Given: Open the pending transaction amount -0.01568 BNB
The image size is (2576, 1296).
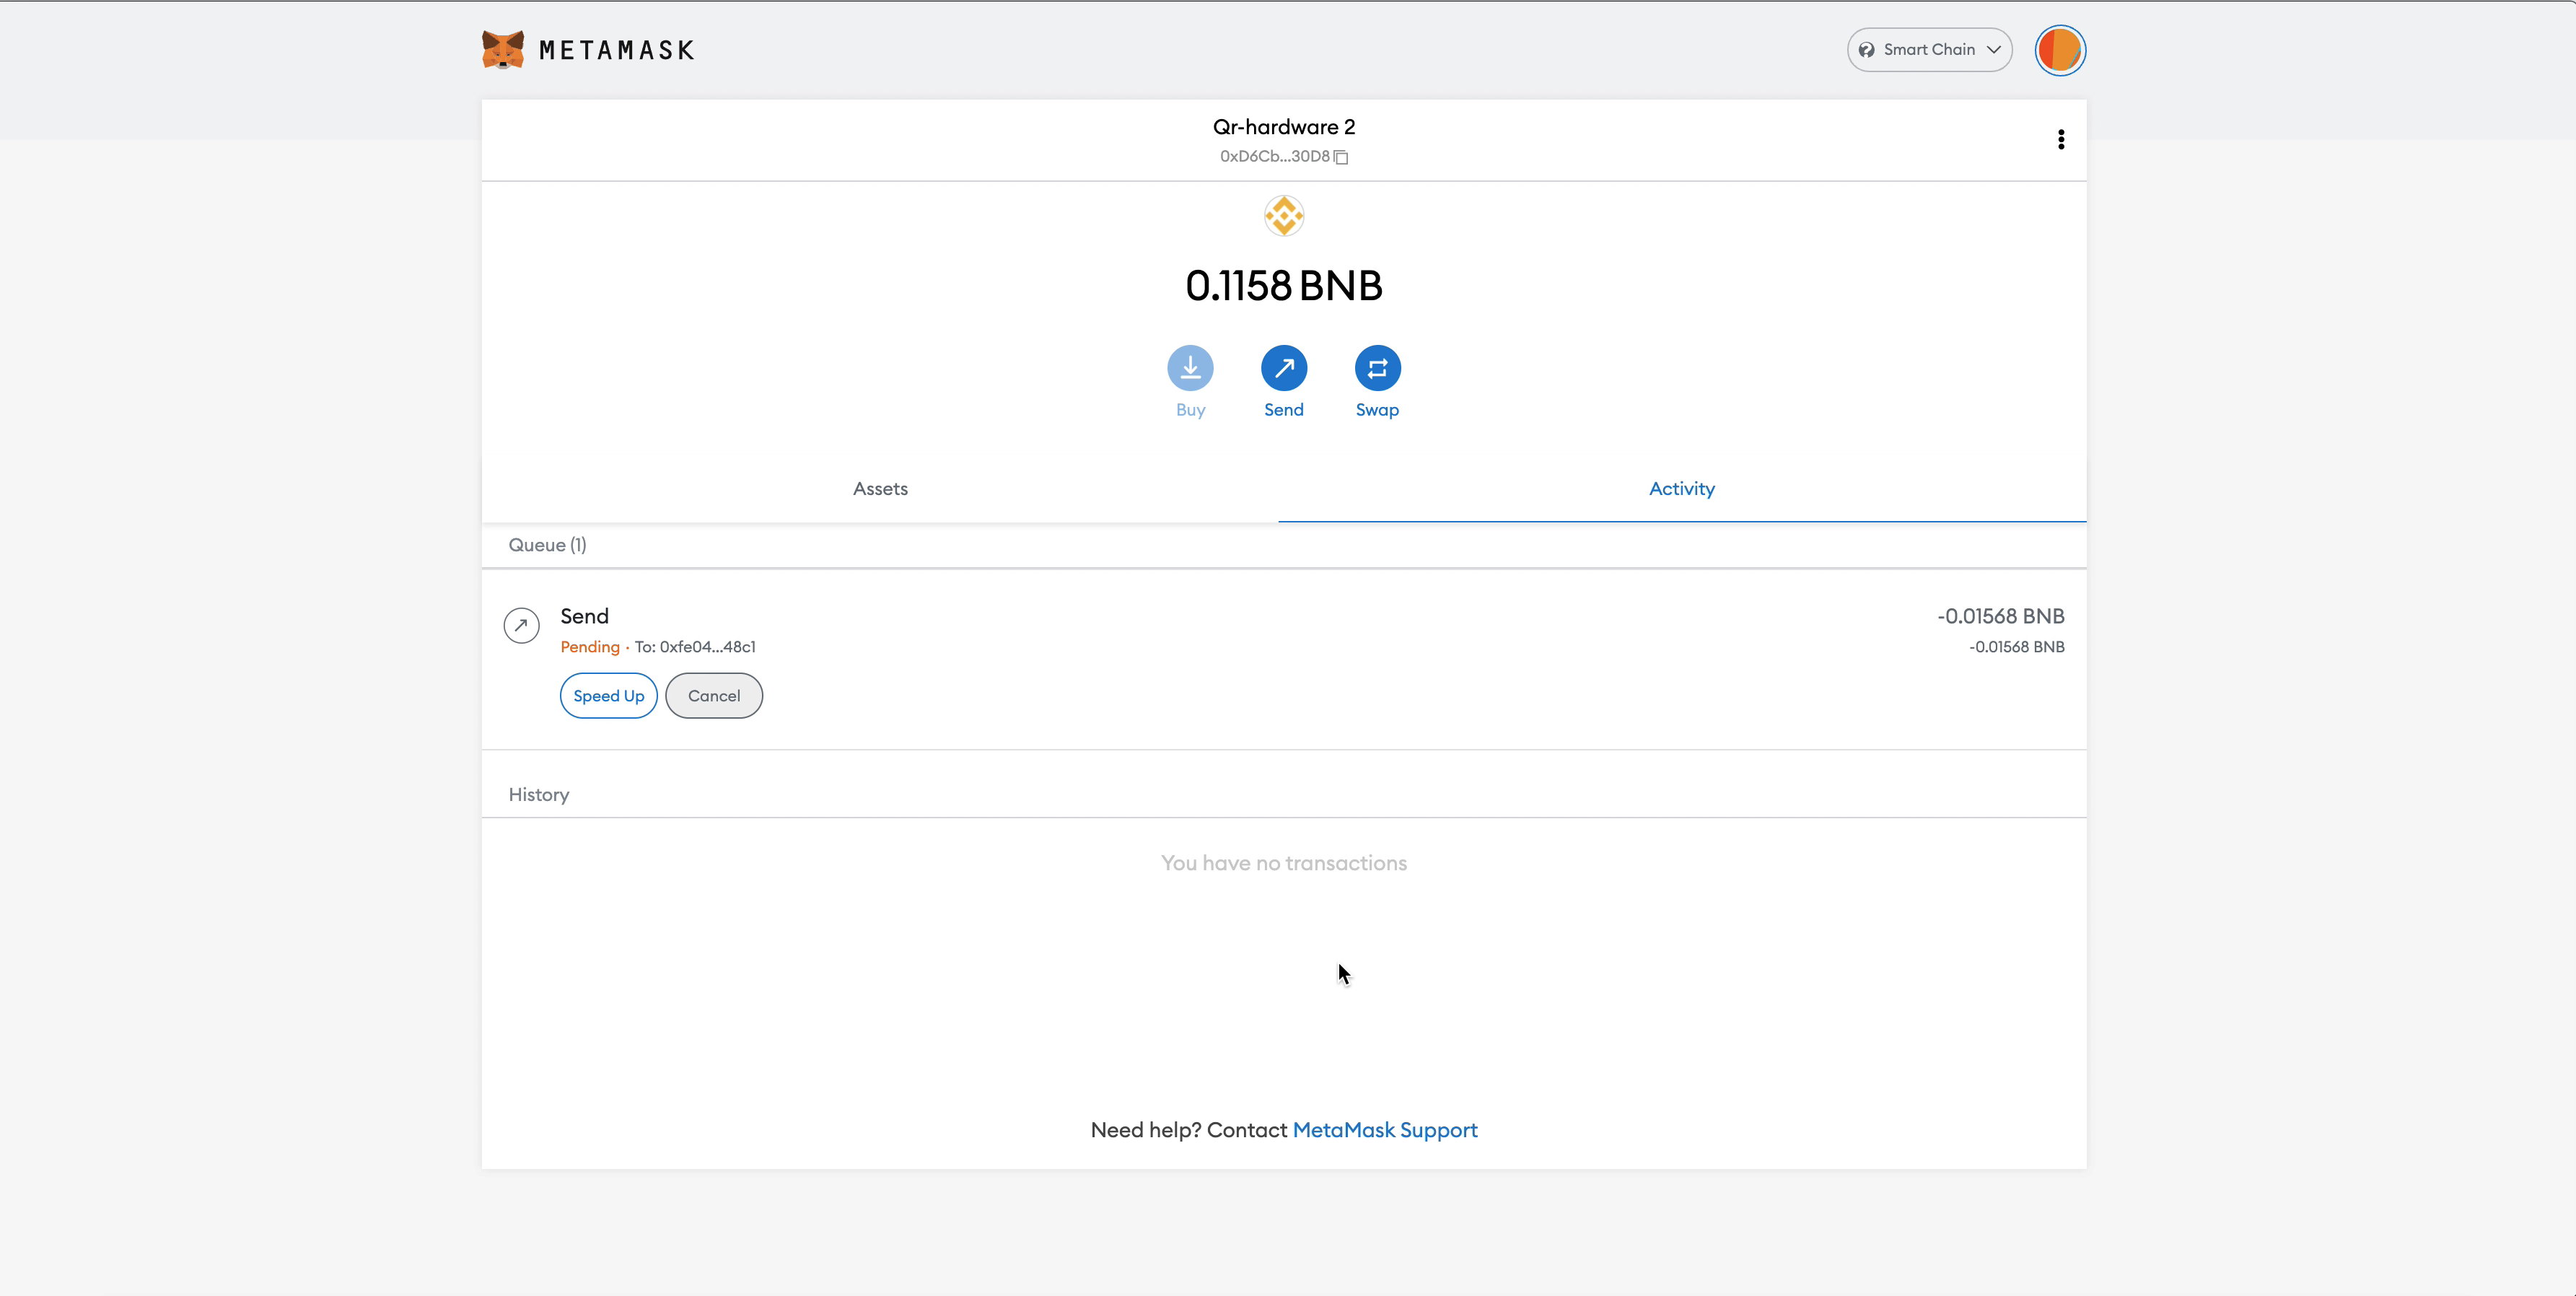Looking at the screenshot, I should 2000,617.
